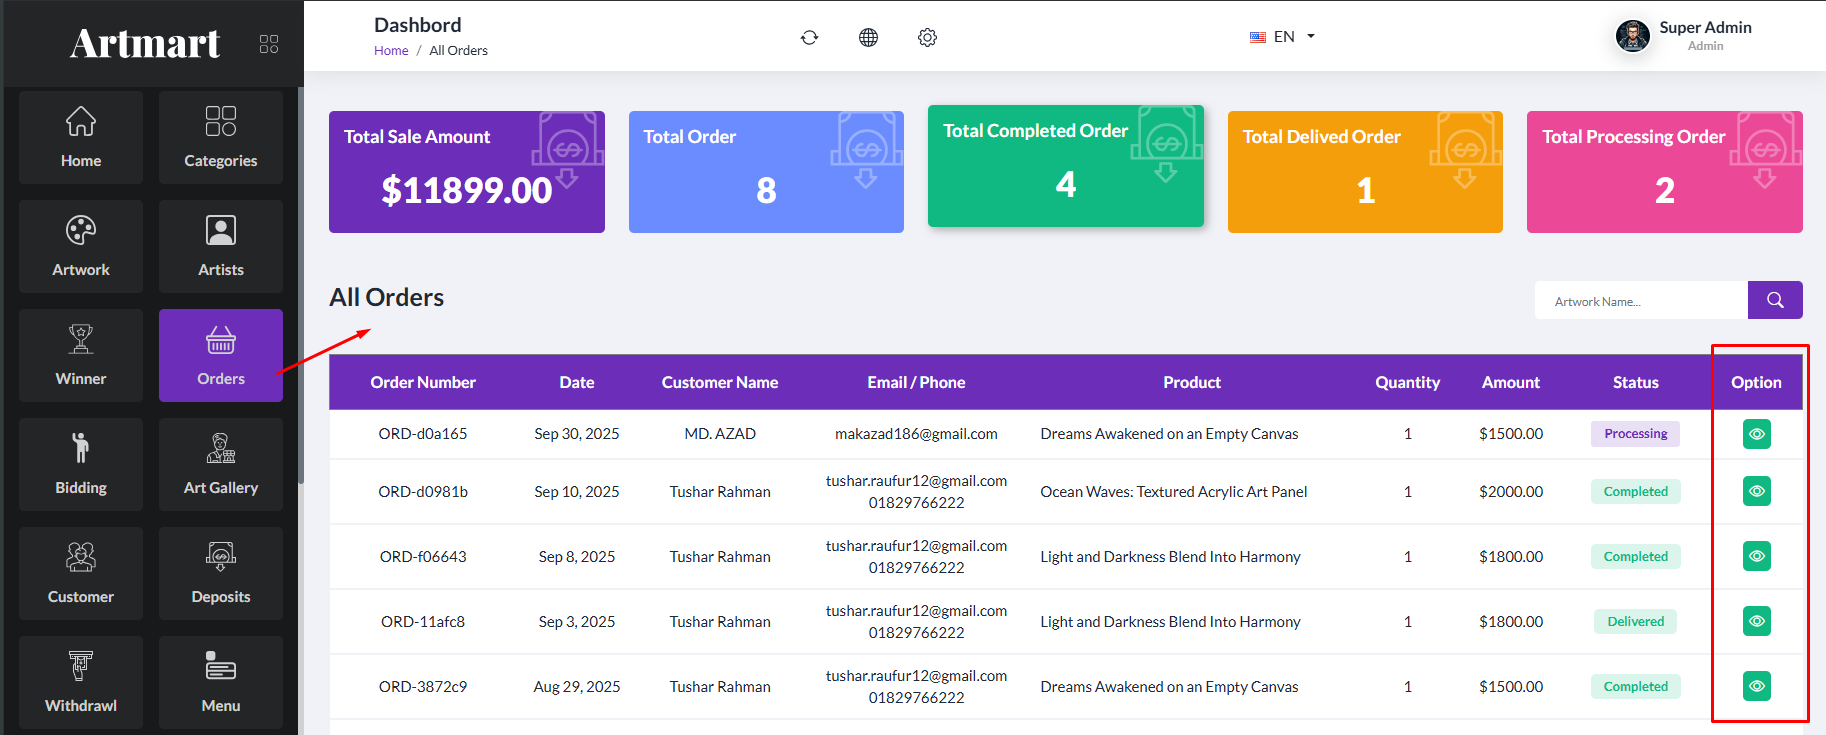Expand the EN language dropdown
This screenshot has height=735, width=1826.
(x=1283, y=37)
